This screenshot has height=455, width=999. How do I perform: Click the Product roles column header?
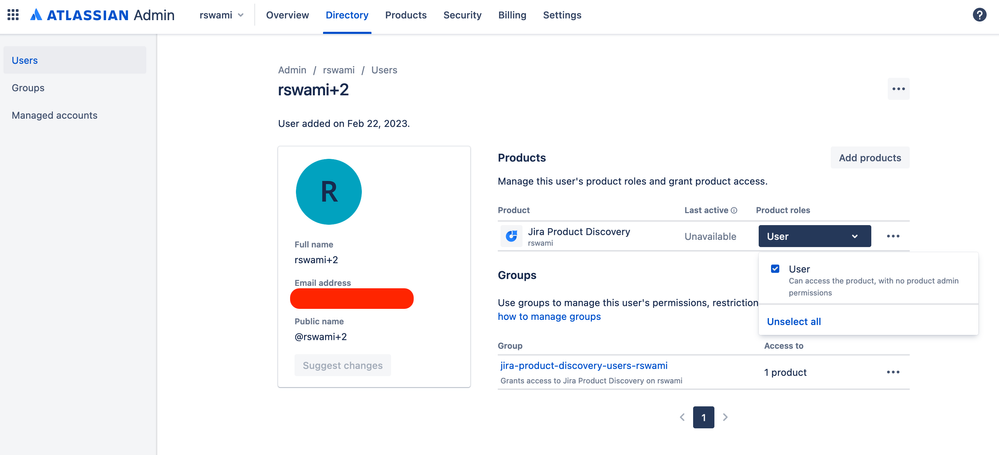tap(783, 210)
